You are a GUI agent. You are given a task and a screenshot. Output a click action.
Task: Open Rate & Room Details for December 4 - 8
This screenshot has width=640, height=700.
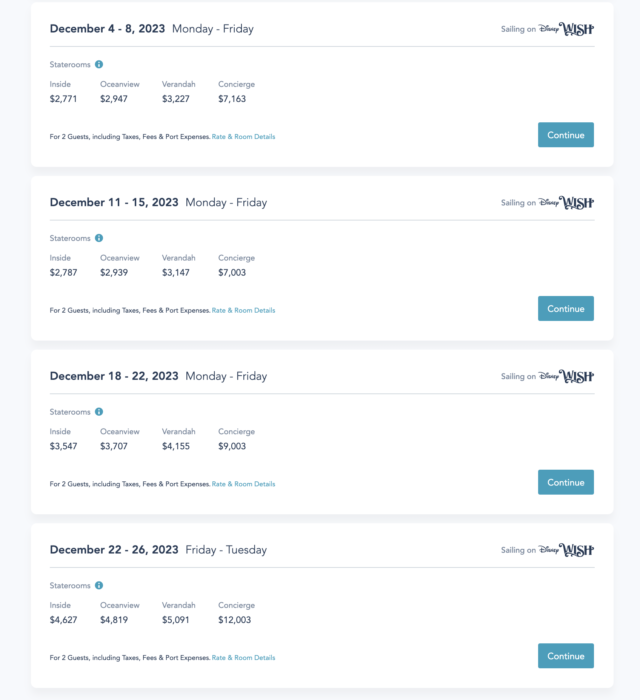[243, 137]
